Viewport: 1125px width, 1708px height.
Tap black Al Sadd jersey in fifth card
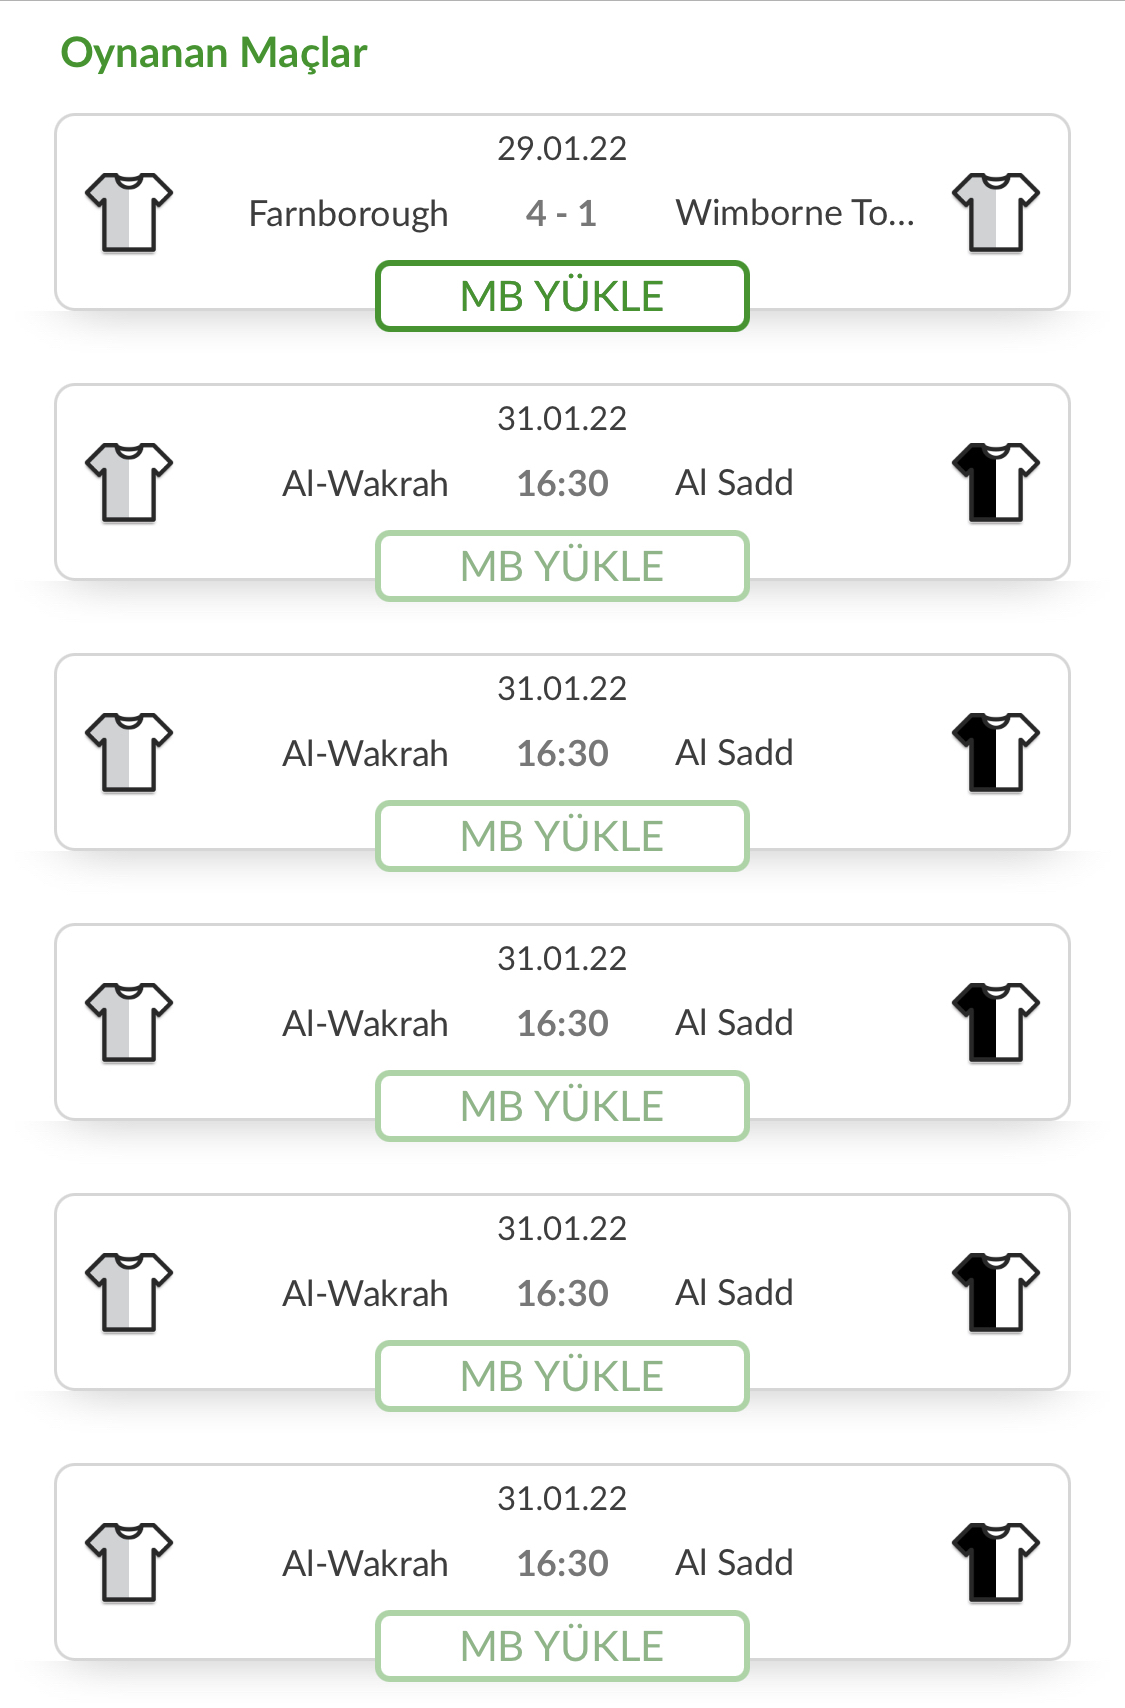[x=996, y=1292]
